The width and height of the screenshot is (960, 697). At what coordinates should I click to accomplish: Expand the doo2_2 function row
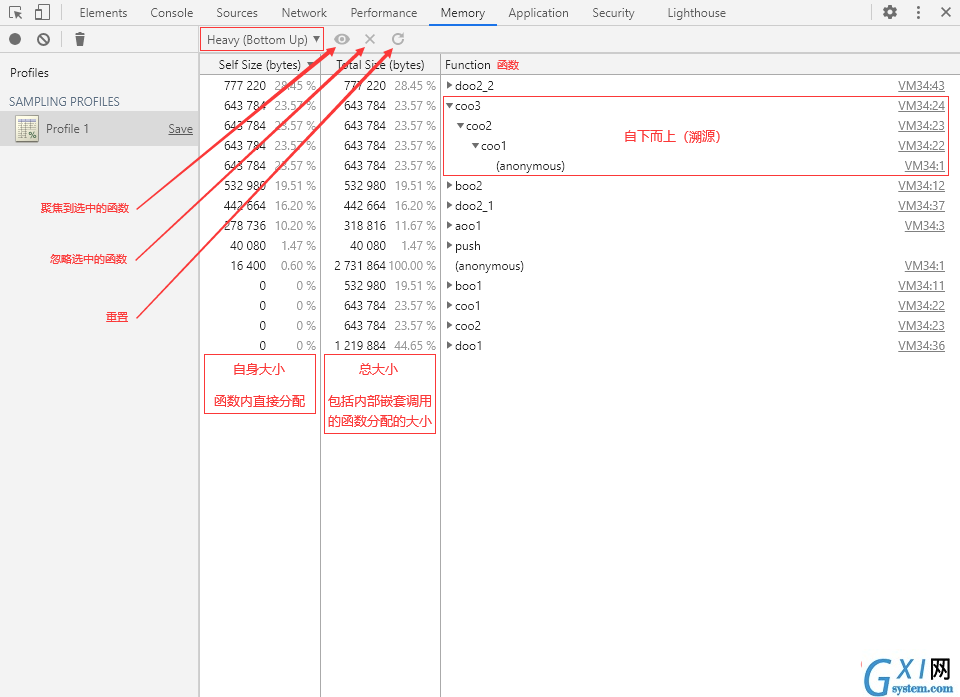coord(449,85)
